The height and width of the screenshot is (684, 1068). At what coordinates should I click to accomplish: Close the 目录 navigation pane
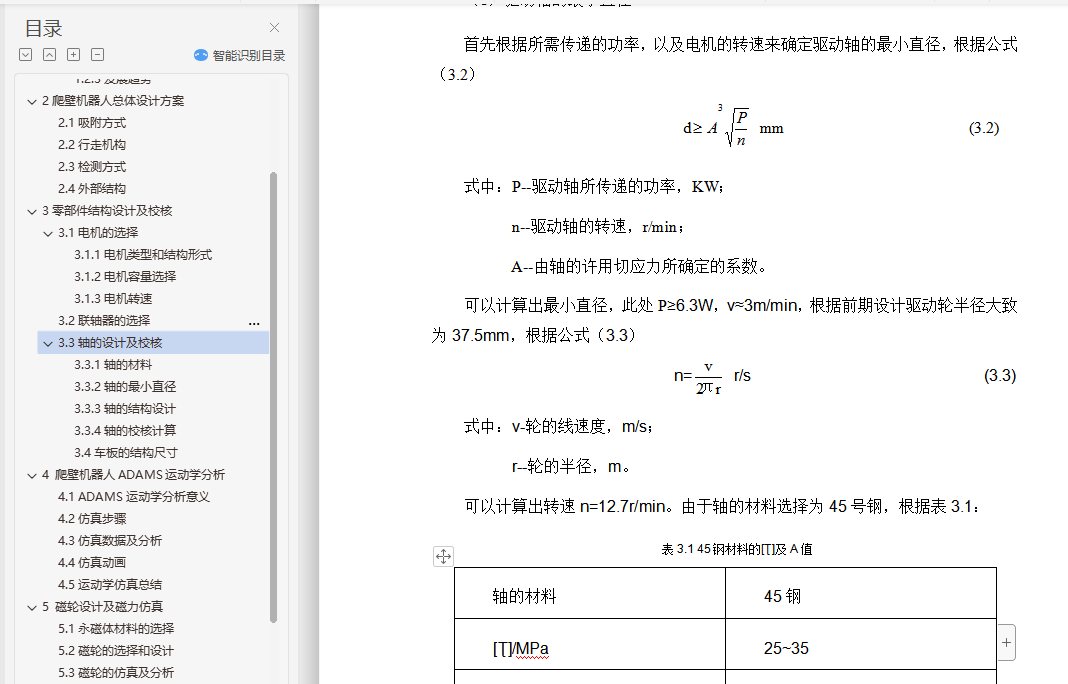point(274,28)
